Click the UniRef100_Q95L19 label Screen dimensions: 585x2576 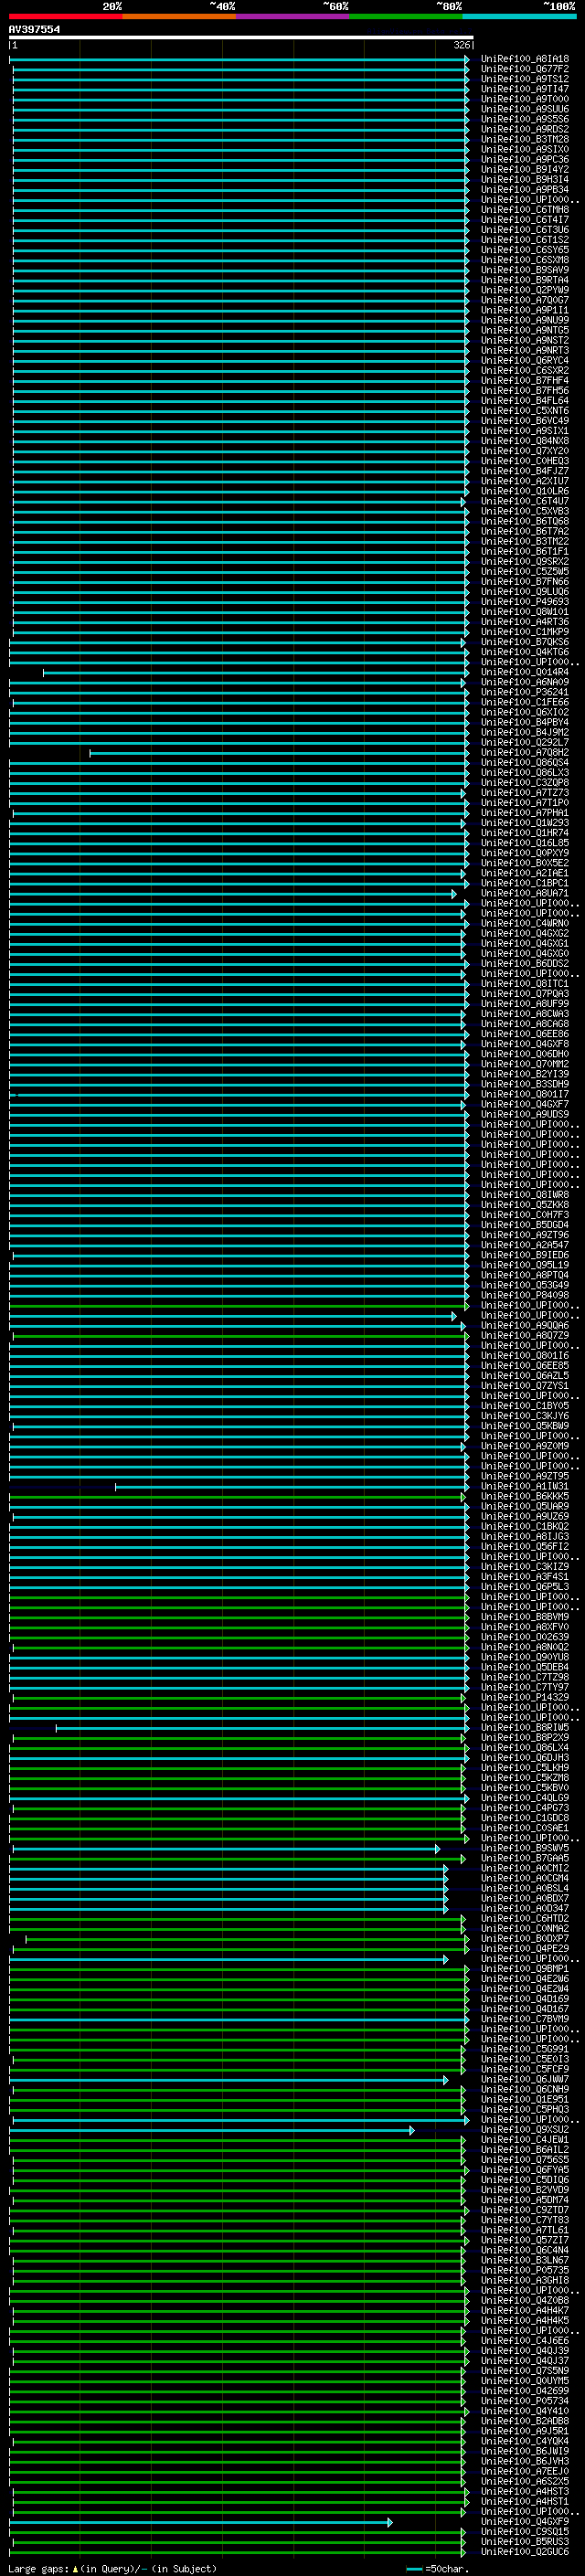tap(525, 1265)
